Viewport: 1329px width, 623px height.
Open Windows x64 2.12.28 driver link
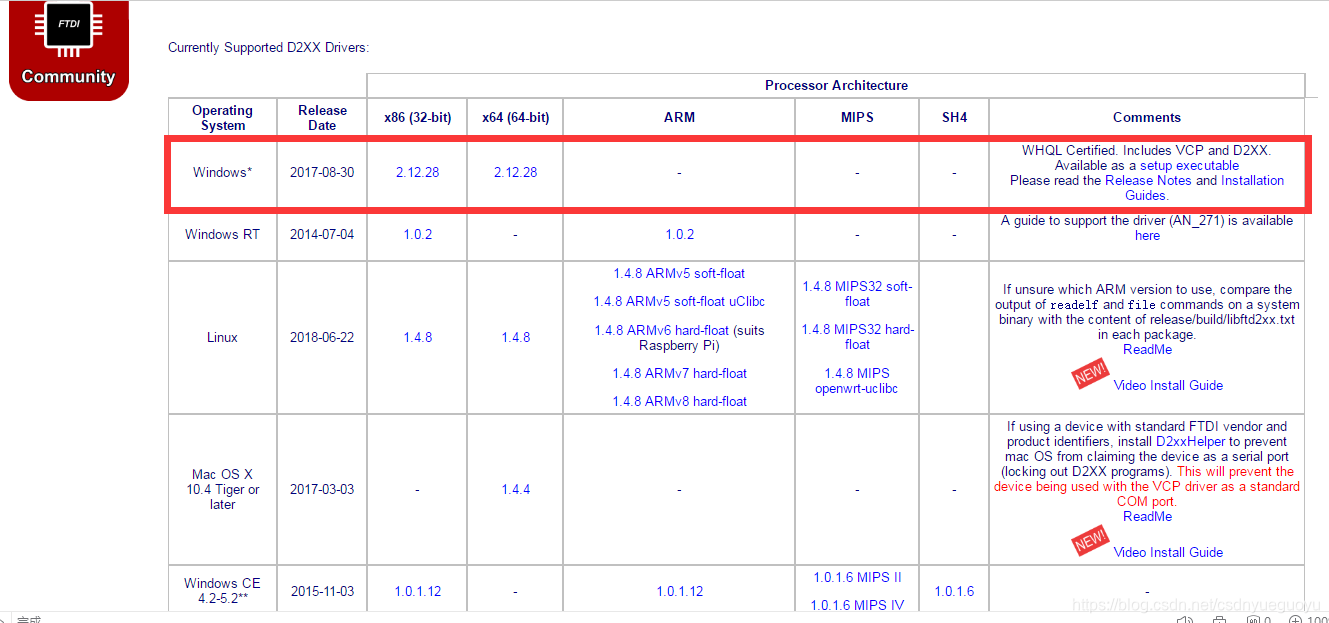pyautogui.click(x=515, y=172)
